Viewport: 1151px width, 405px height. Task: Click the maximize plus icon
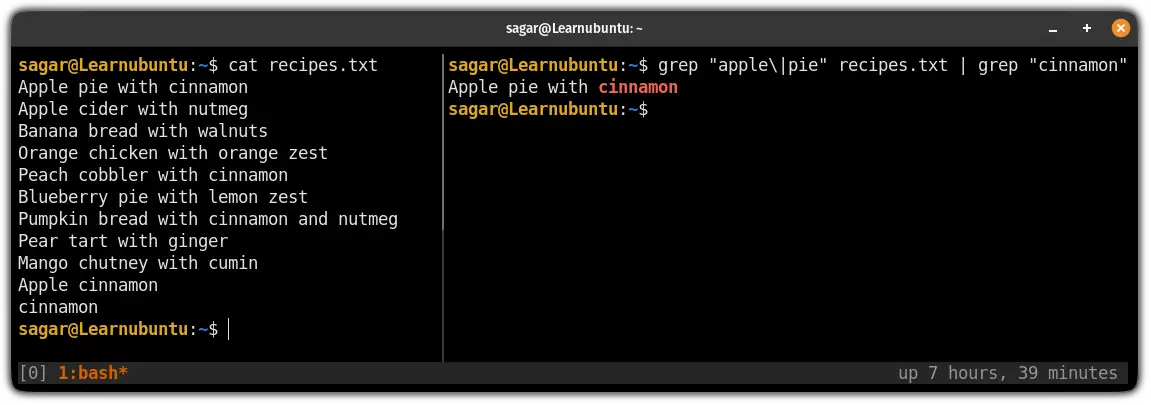pyautogui.click(x=1087, y=29)
